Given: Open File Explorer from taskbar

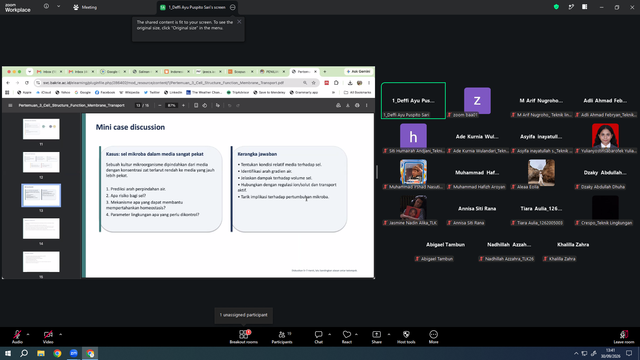Looking at the screenshot, I should click(x=41, y=353).
